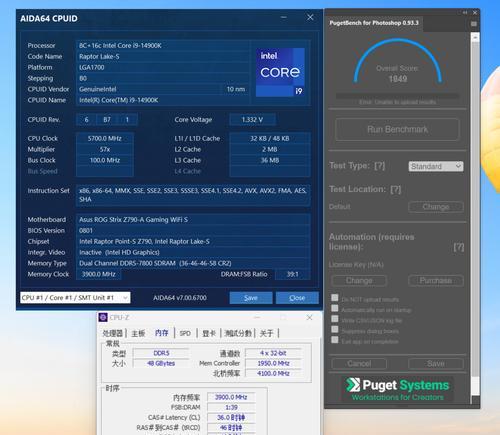Toggle Exit app on completion checkbox
Screen dimensions: 500x435
[335, 340]
